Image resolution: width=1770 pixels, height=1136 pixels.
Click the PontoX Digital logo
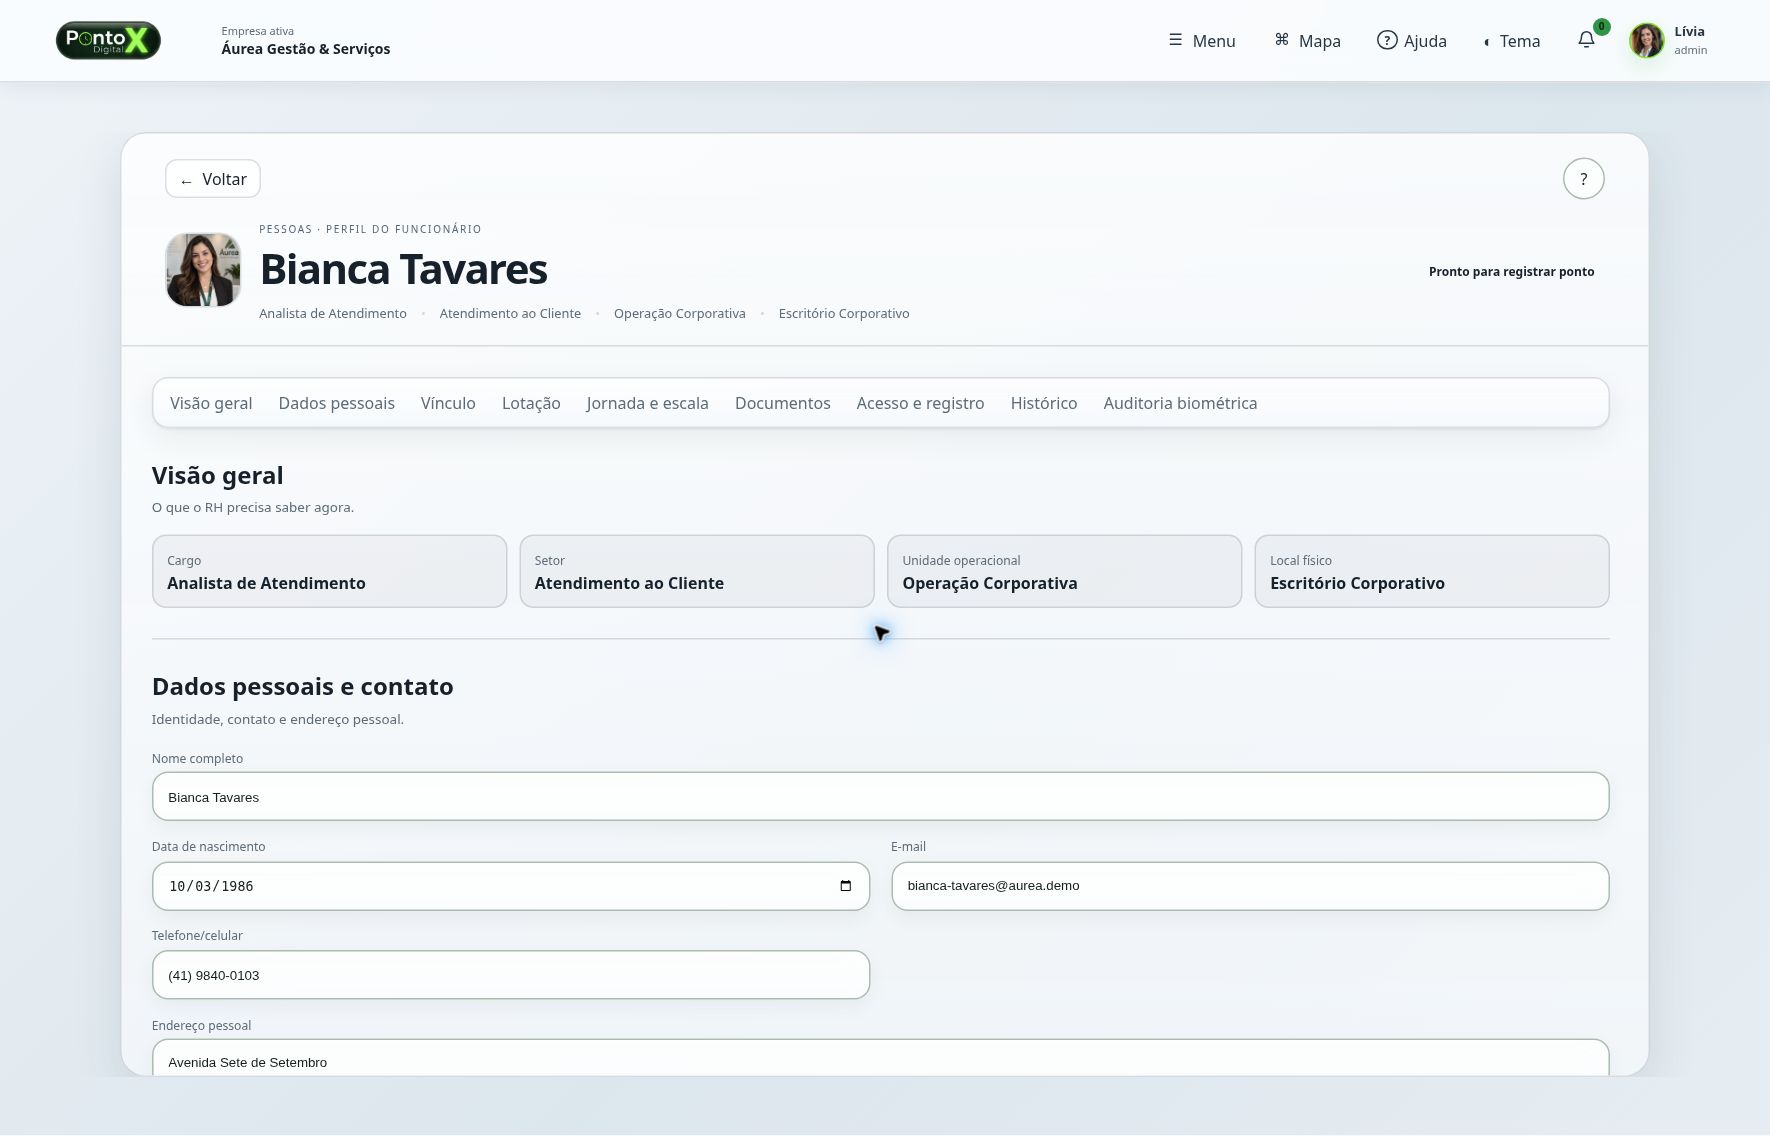tap(108, 40)
